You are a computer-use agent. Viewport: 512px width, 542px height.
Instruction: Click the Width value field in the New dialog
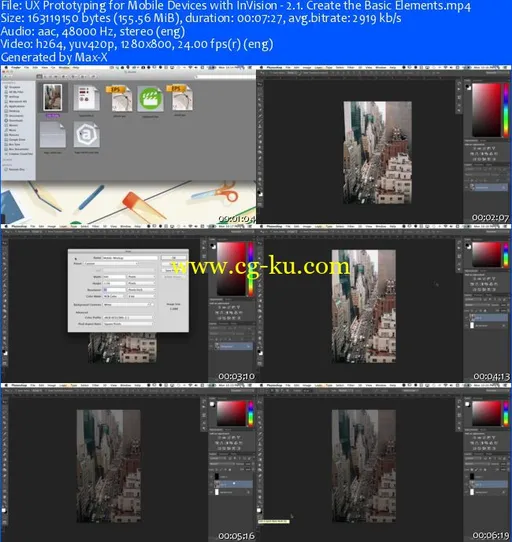point(114,277)
